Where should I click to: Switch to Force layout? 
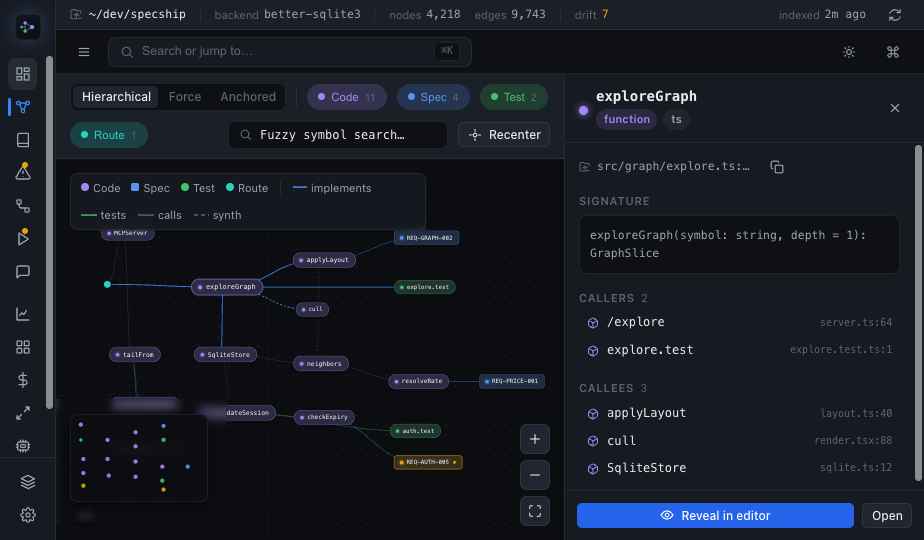coord(185,97)
